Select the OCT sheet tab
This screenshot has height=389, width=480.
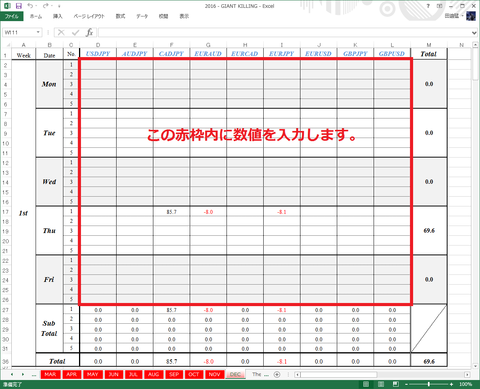[194, 374]
